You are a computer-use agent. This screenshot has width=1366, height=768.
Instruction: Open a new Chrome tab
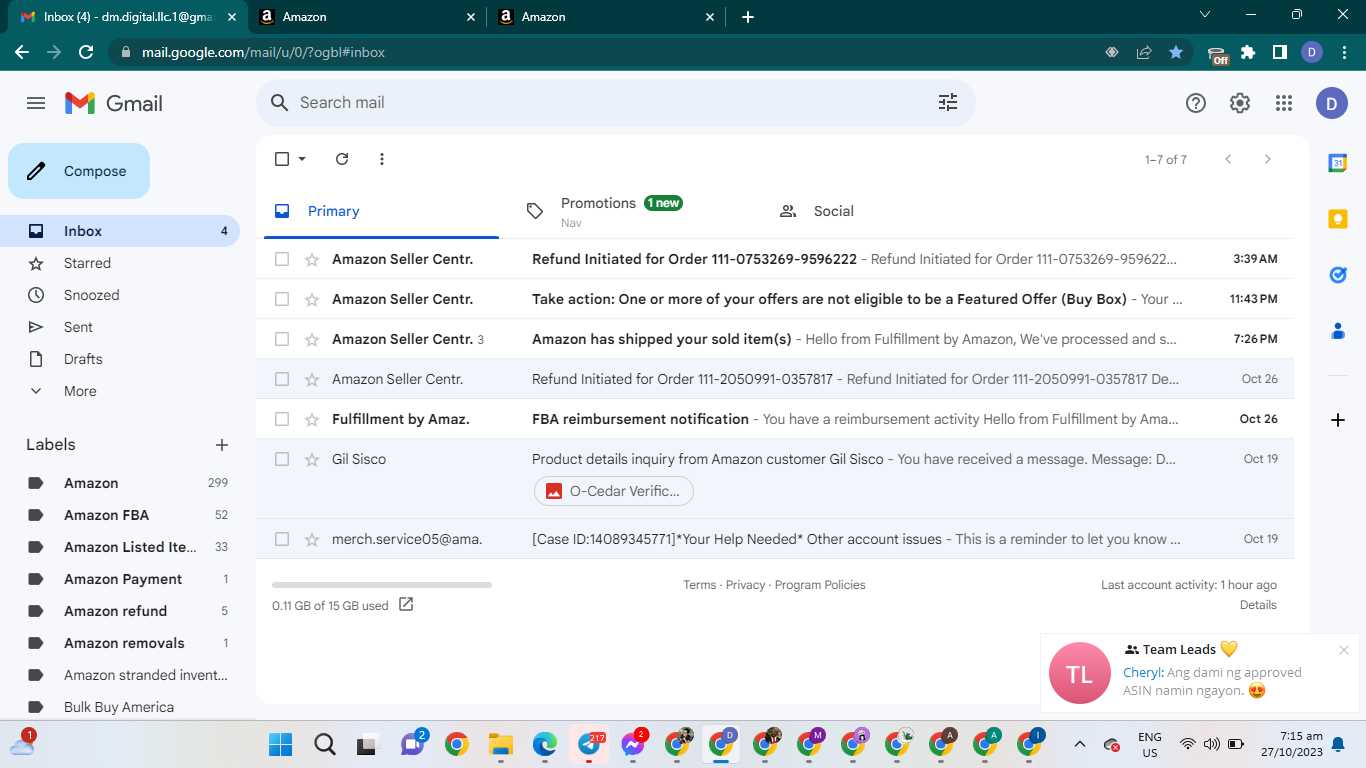tap(748, 17)
